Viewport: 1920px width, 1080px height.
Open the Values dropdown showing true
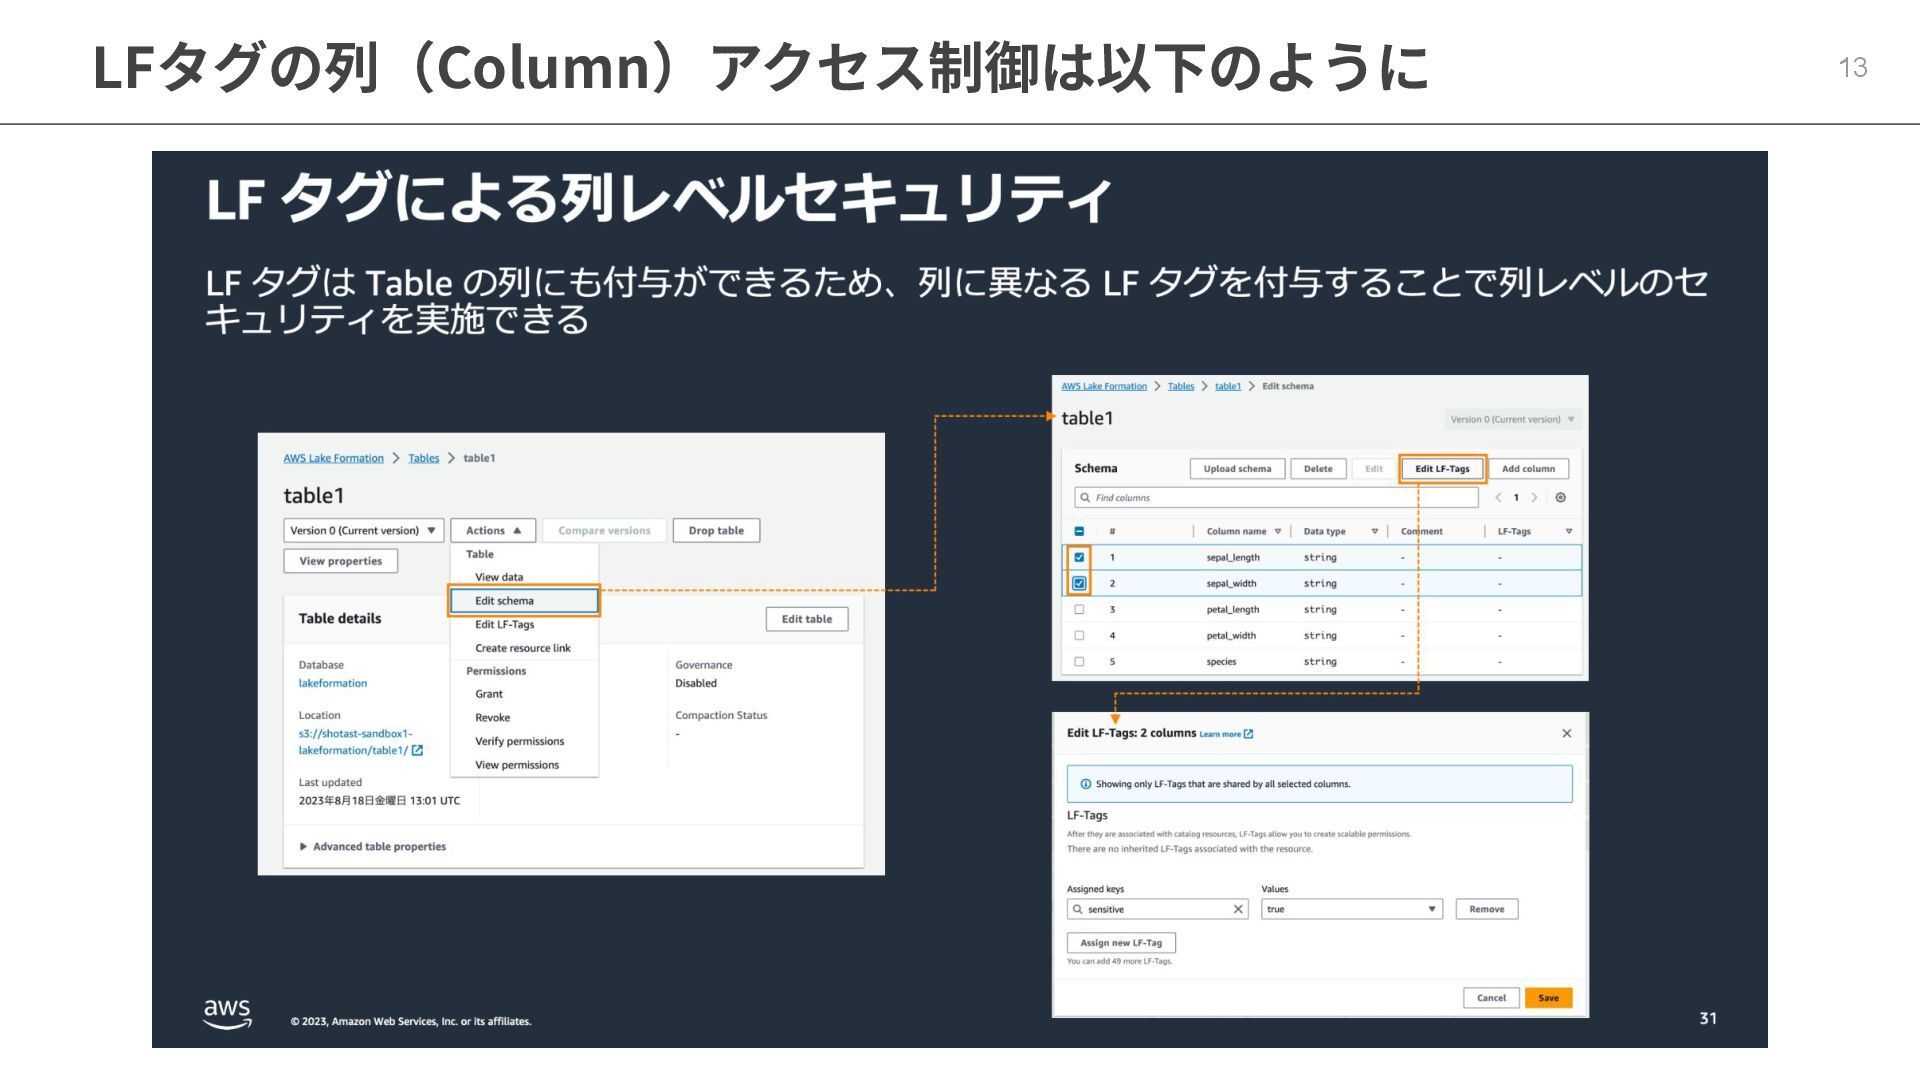point(1352,910)
